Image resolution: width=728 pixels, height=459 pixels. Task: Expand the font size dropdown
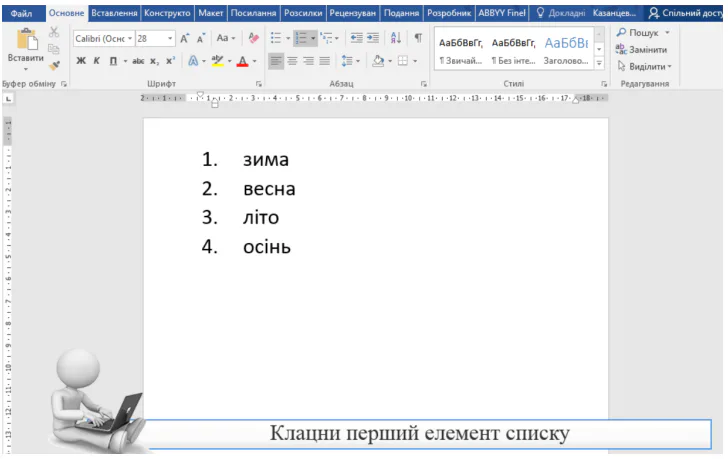pyautogui.click(x=170, y=38)
